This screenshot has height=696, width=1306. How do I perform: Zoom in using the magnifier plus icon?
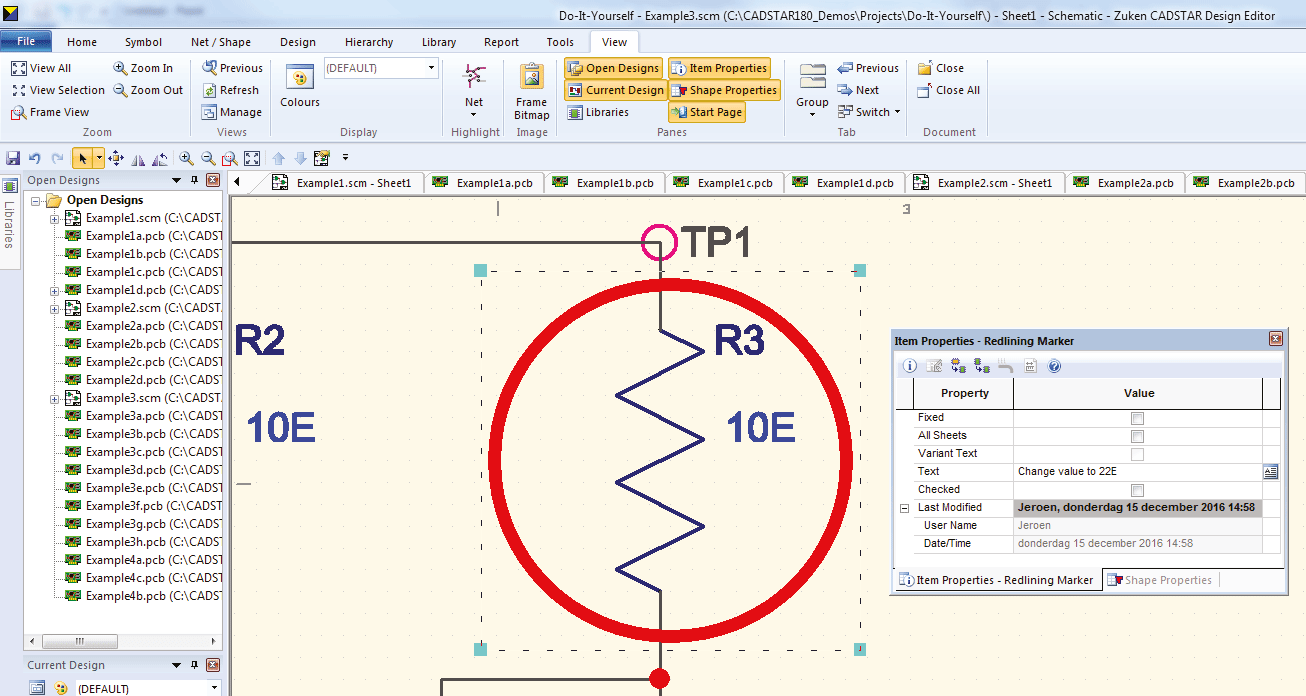click(x=187, y=158)
